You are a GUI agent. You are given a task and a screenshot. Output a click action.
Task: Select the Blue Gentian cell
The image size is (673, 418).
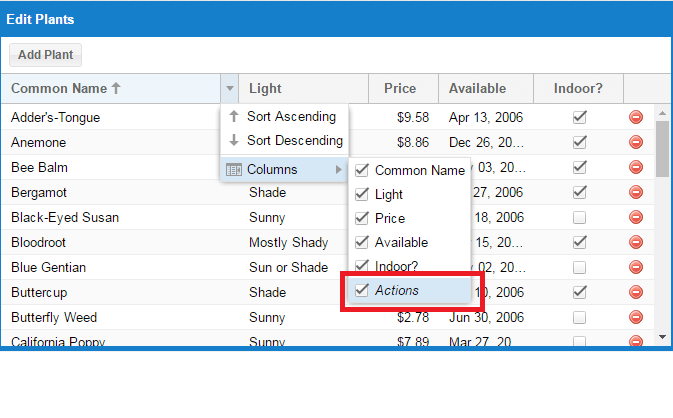click(x=120, y=267)
